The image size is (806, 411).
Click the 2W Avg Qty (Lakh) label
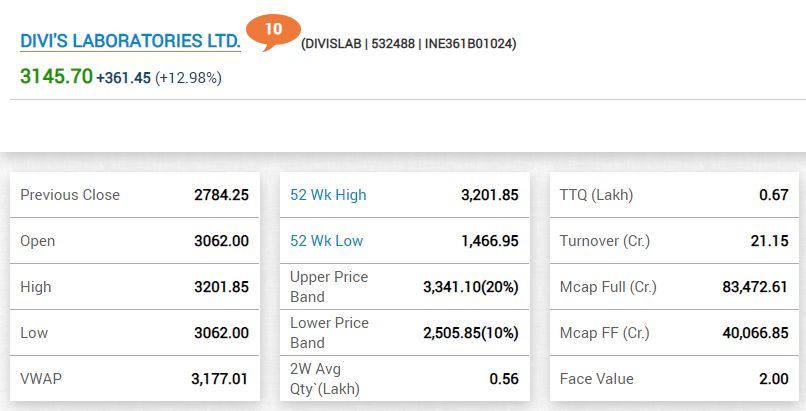(325, 379)
